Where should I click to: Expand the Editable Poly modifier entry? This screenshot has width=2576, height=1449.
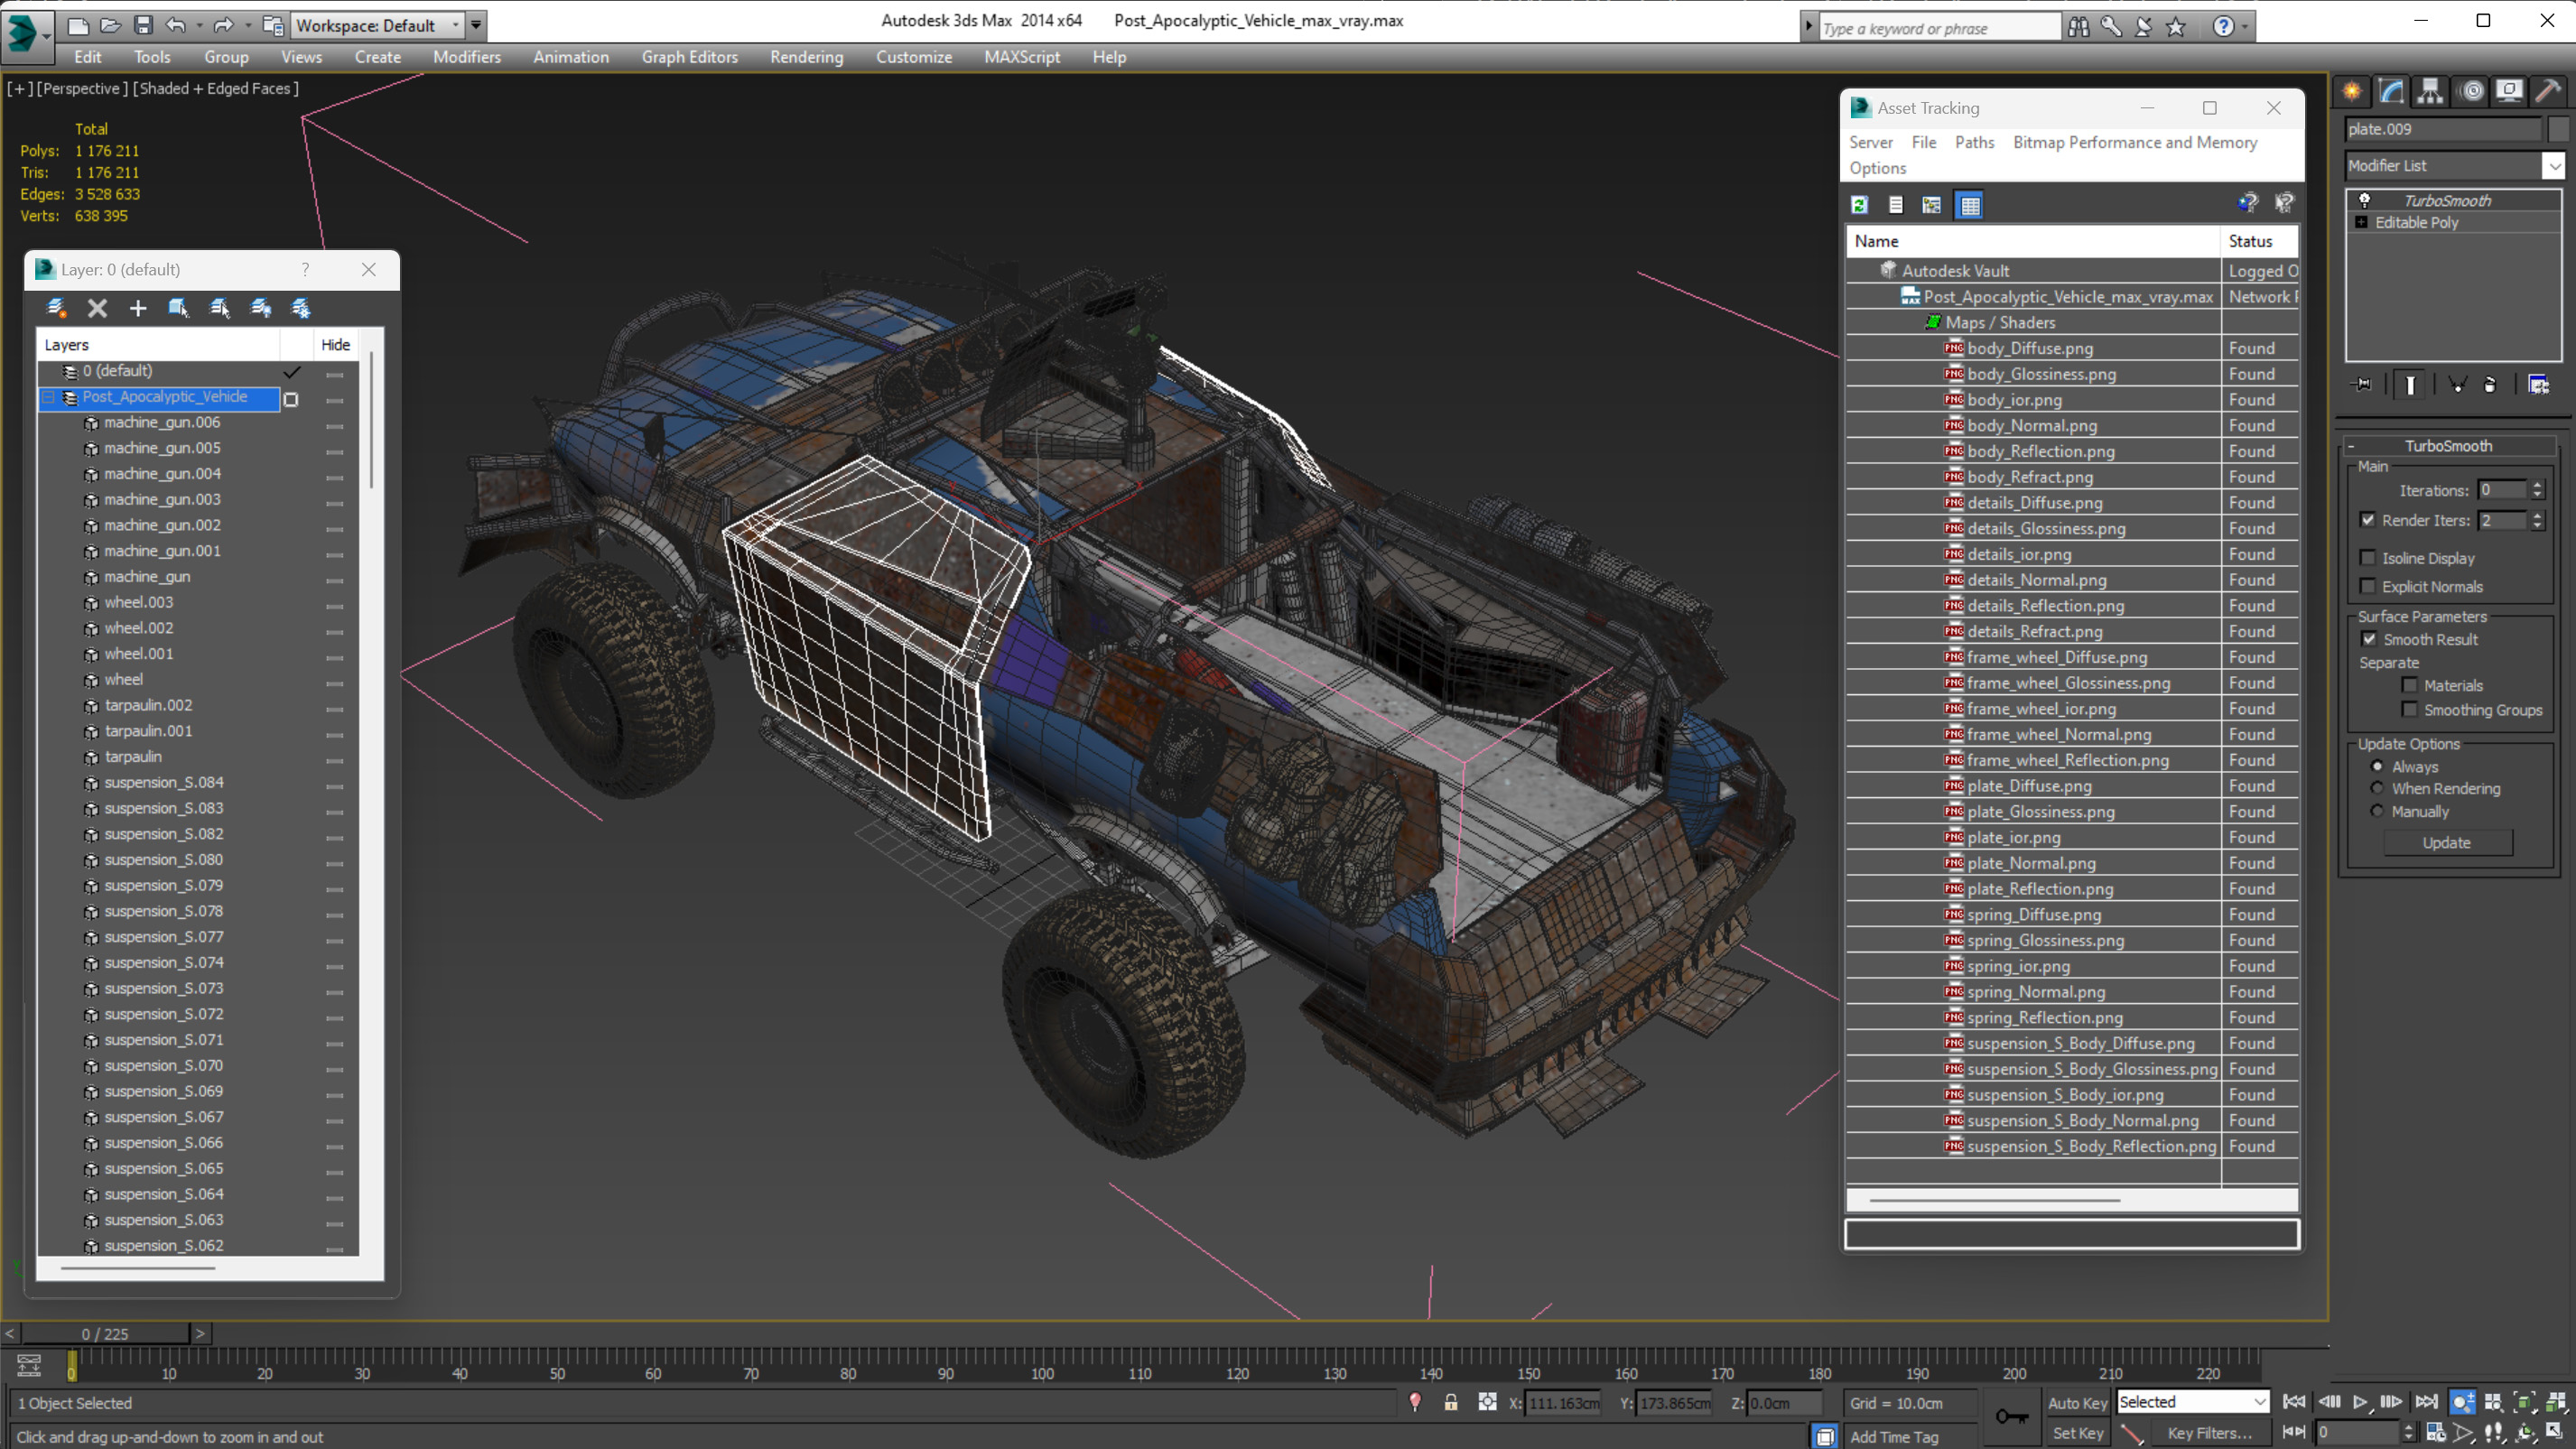point(2361,222)
